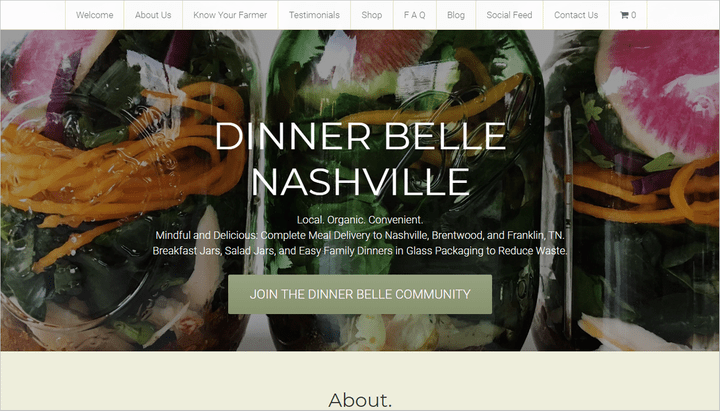Open the About Us page
This screenshot has width=720, height=411.
pos(153,15)
